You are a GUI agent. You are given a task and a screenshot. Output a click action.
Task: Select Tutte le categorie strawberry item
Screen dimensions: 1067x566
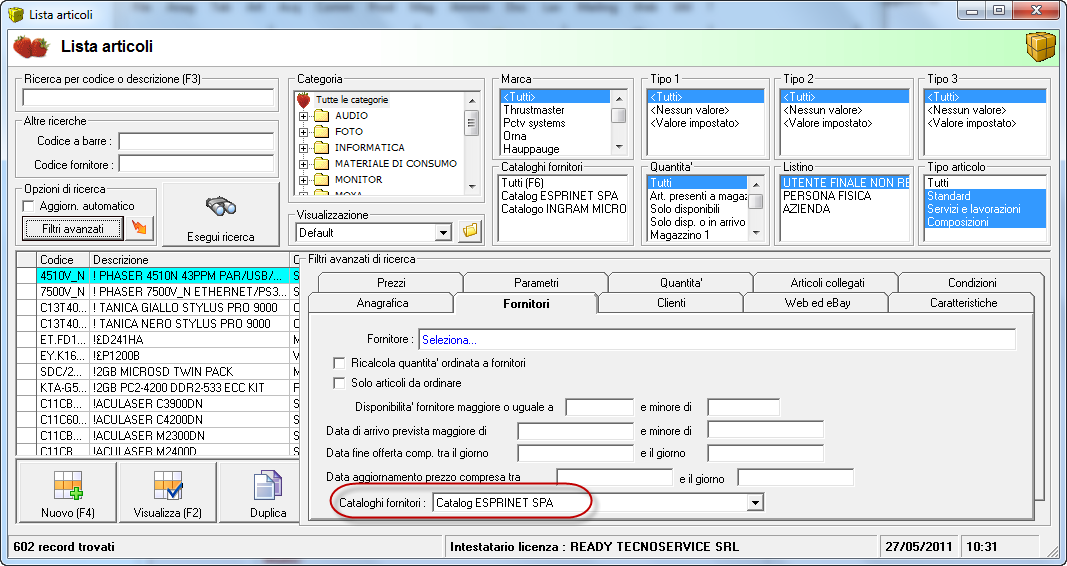click(351, 100)
